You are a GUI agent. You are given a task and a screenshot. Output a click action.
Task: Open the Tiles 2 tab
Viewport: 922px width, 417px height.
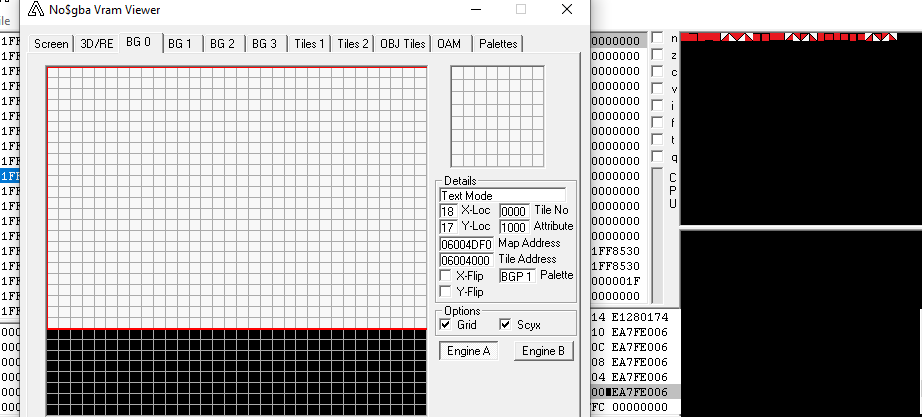(353, 44)
